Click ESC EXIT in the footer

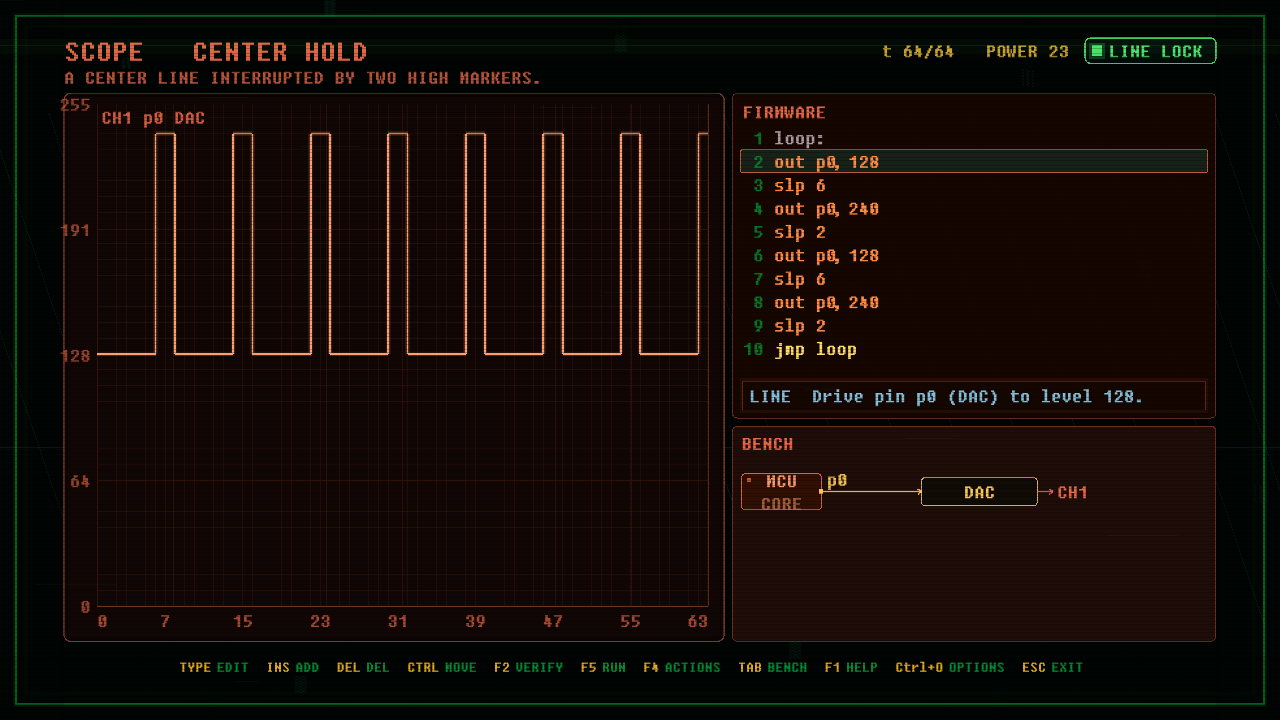coord(1053,667)
